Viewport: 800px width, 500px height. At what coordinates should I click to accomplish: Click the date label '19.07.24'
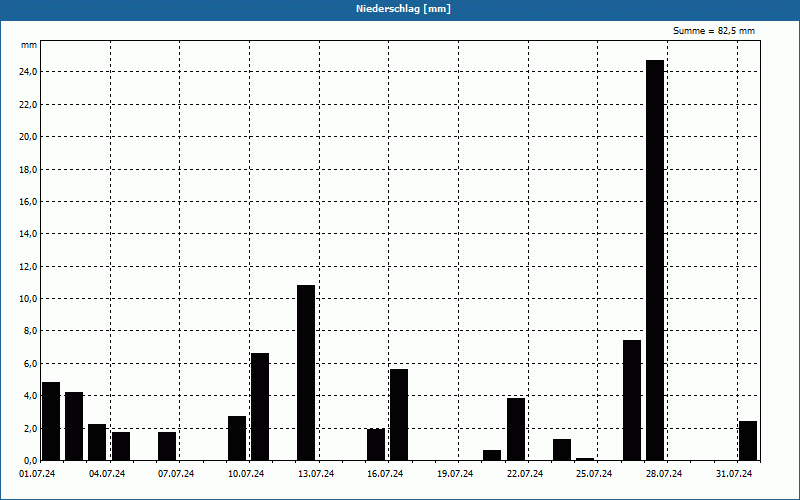455,474
